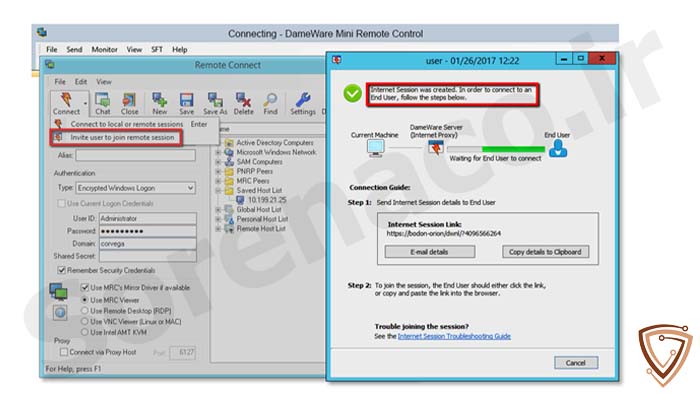Expand SAM Computers tree node
The height and width of the screenshot is (394, 700).
(218, 162)
